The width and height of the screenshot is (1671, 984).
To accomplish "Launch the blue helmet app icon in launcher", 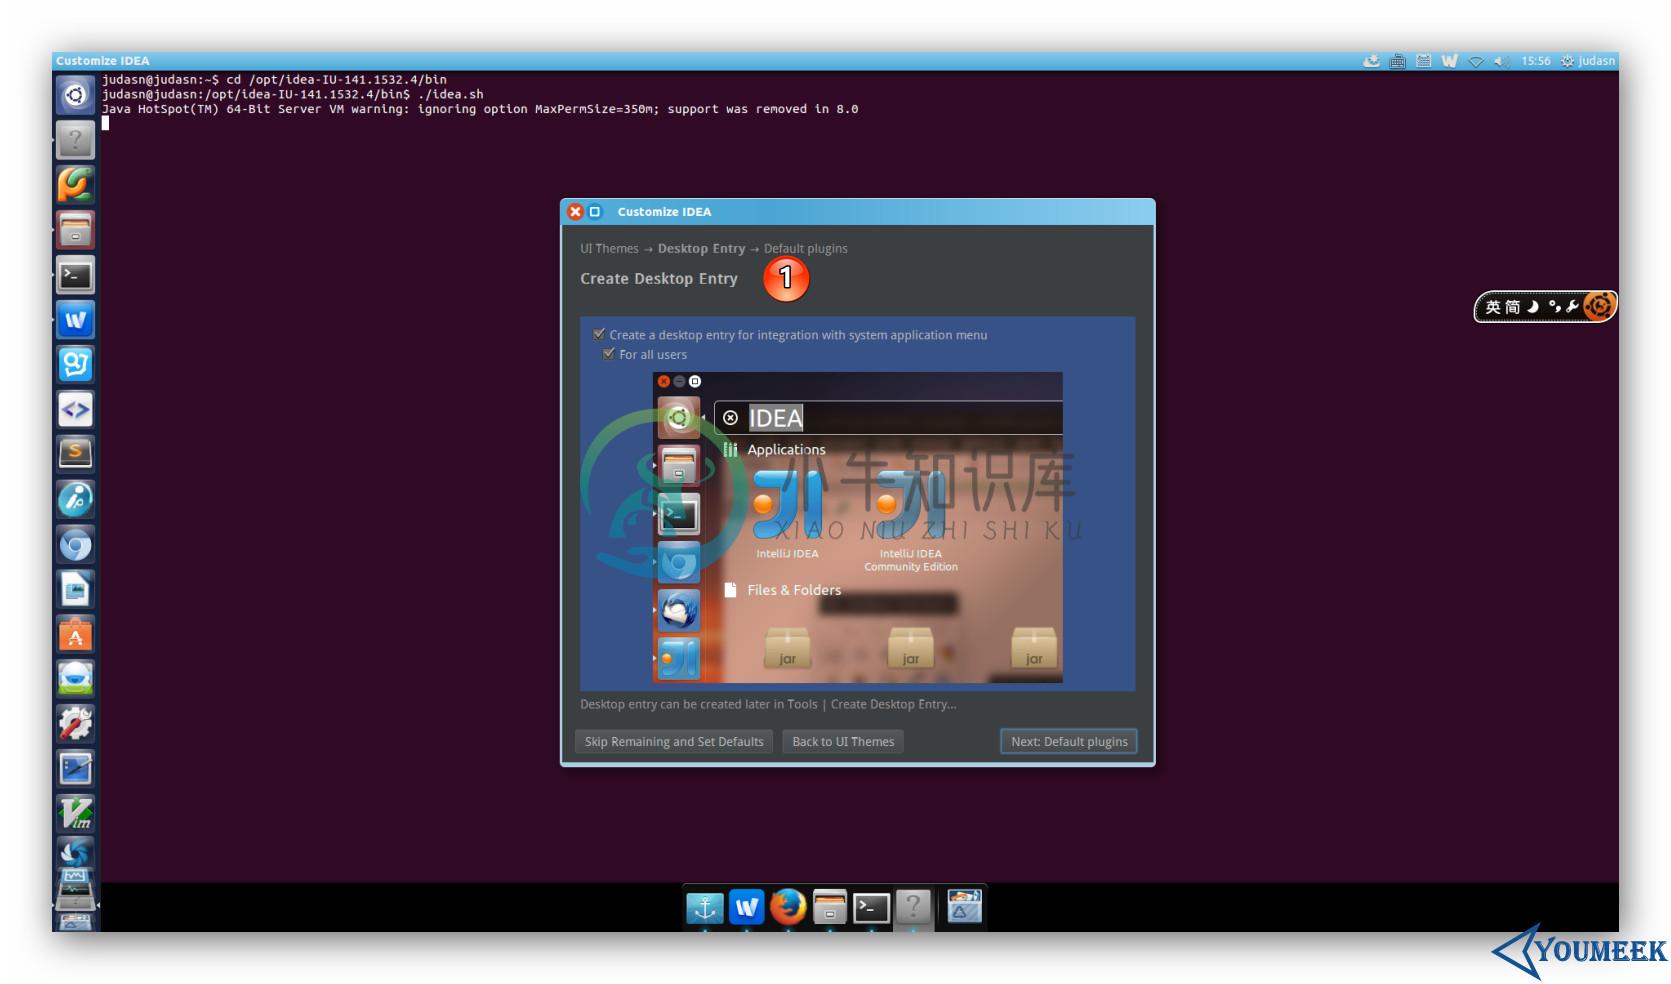I will [75, 679].
